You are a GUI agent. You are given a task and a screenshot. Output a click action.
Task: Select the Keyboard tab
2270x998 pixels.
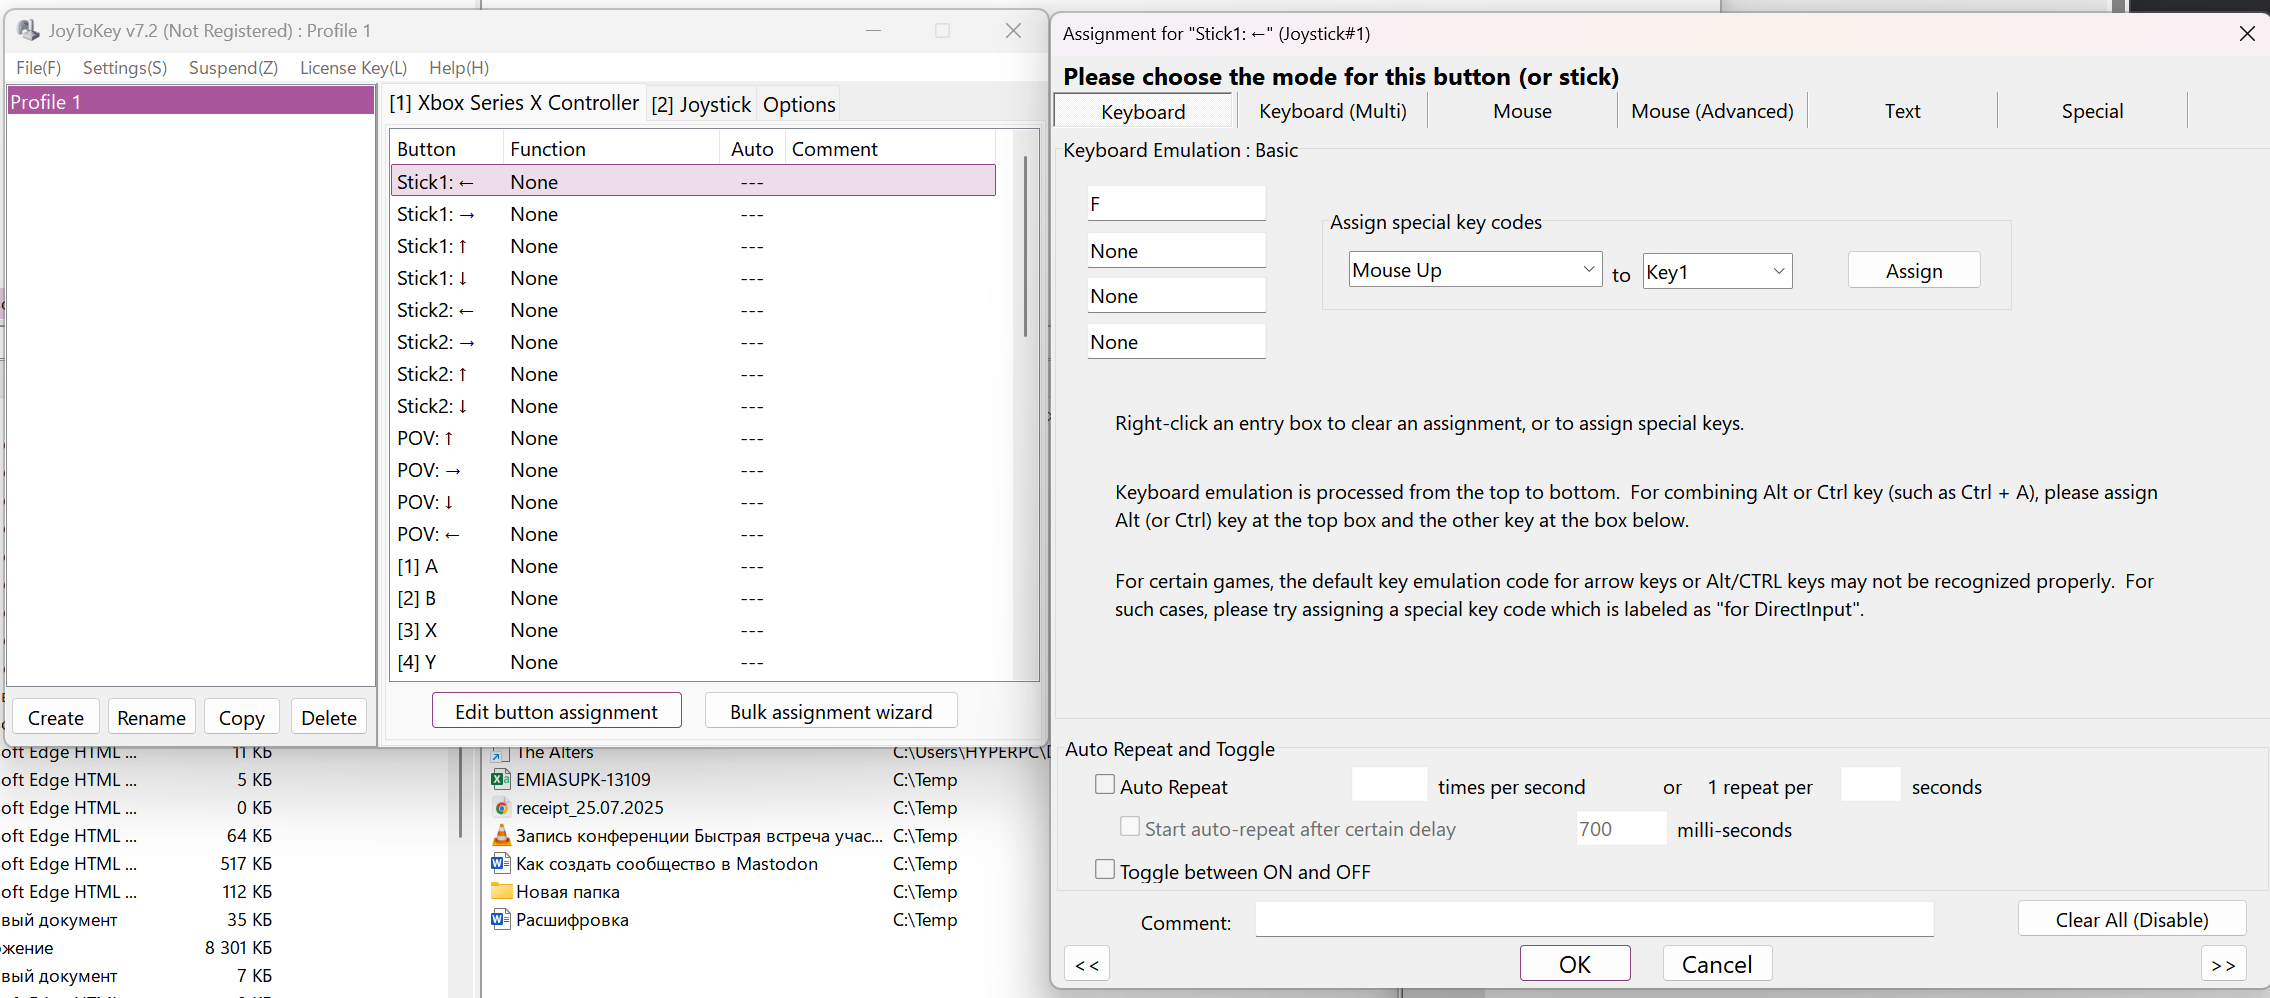pos(1143,111)
